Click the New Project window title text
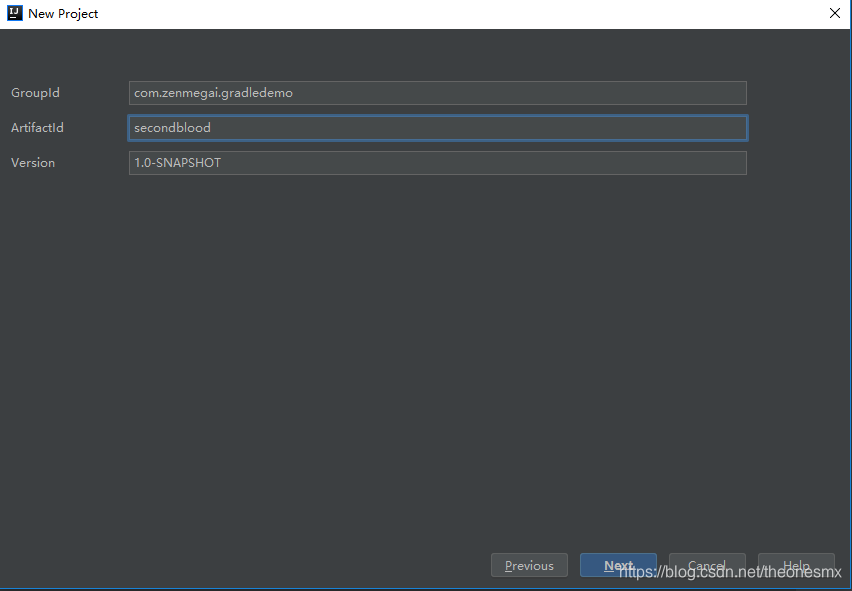 pyautogui.click(x=63, y=14)
